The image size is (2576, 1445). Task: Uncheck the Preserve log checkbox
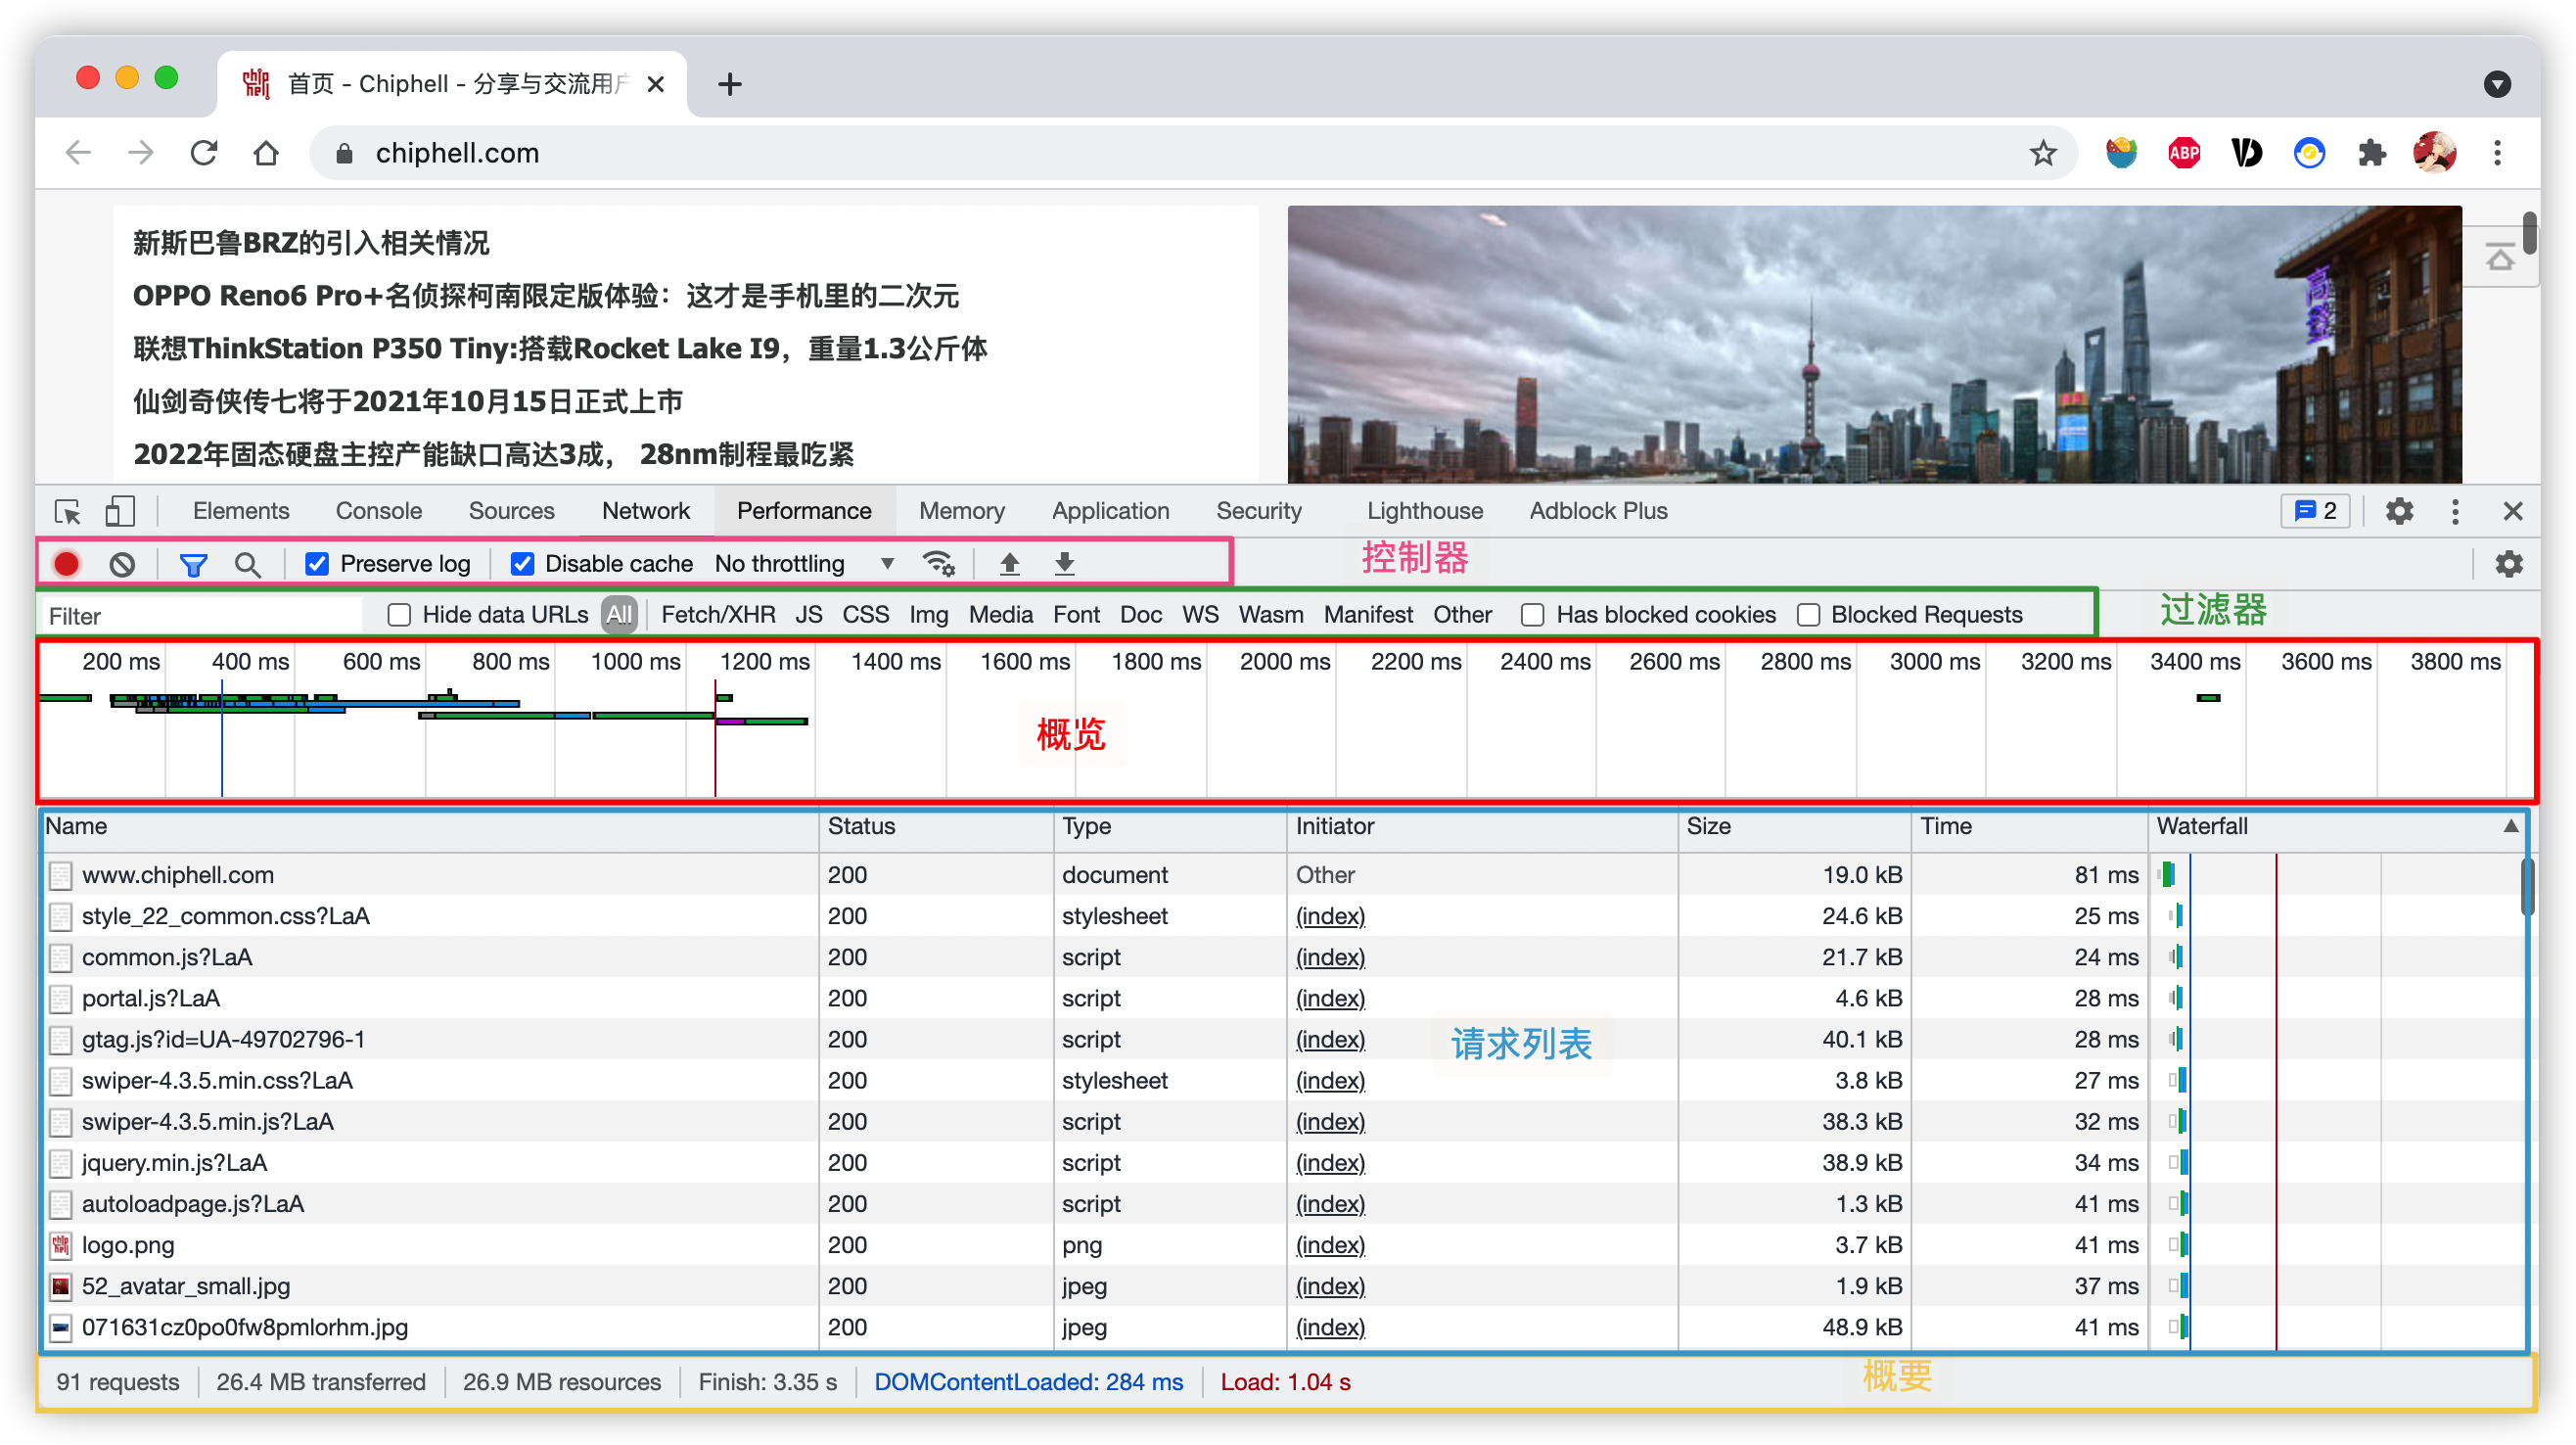[317, 564]
